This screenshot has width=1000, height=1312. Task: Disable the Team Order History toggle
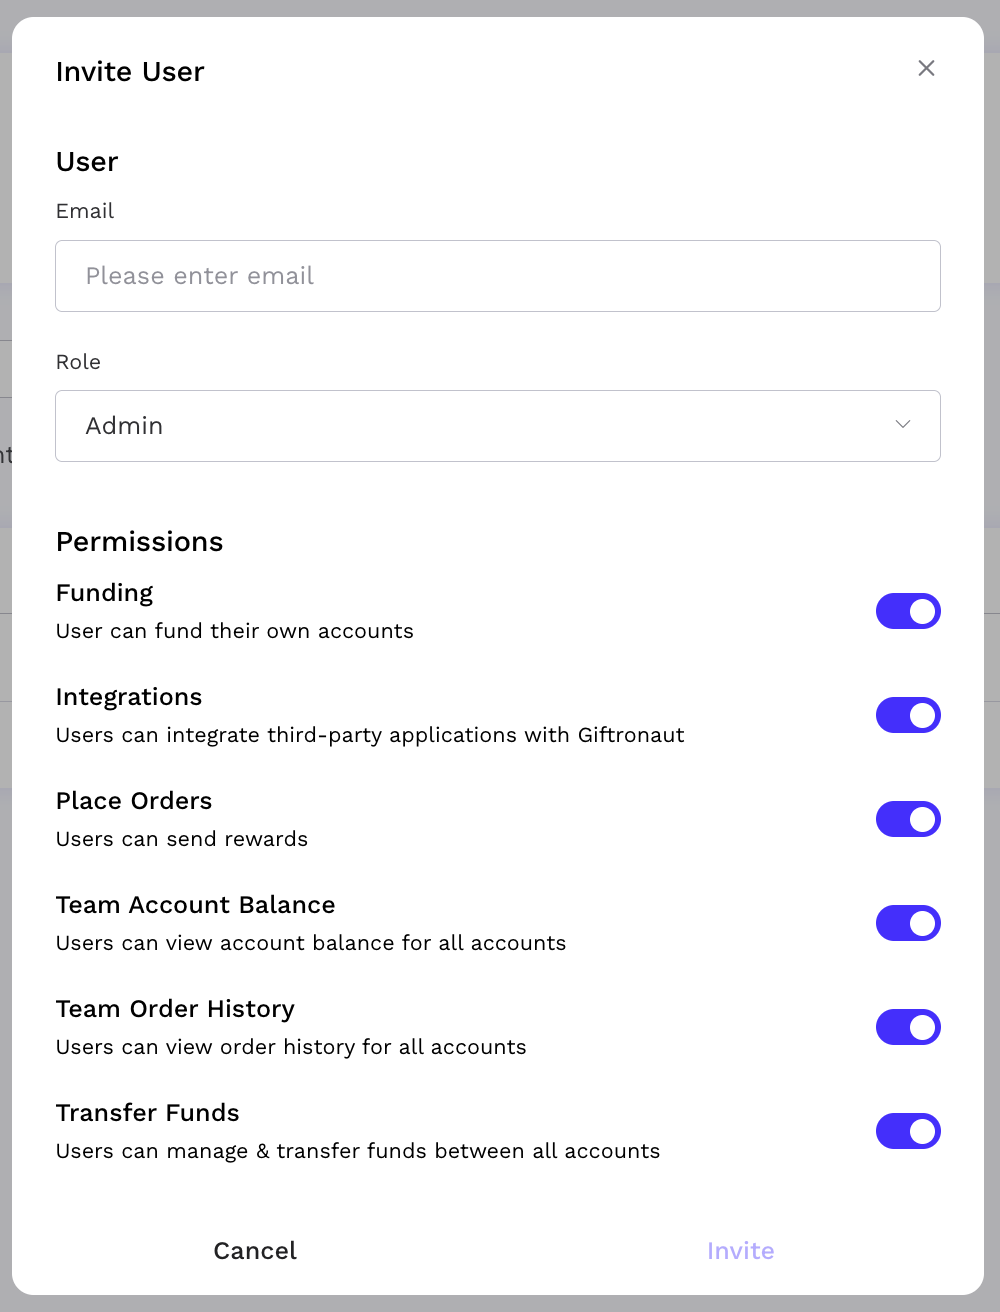pyautogui.click(x=908, y=1027)
